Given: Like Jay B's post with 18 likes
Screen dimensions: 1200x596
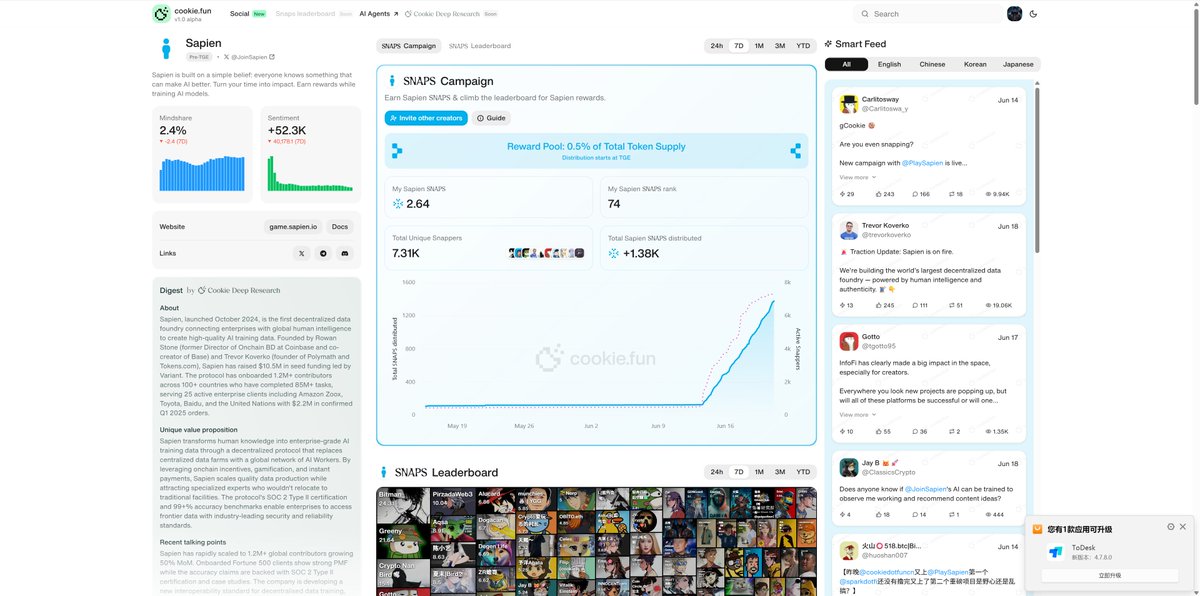Looking at the screenshot, I should [x=882, y=515].
